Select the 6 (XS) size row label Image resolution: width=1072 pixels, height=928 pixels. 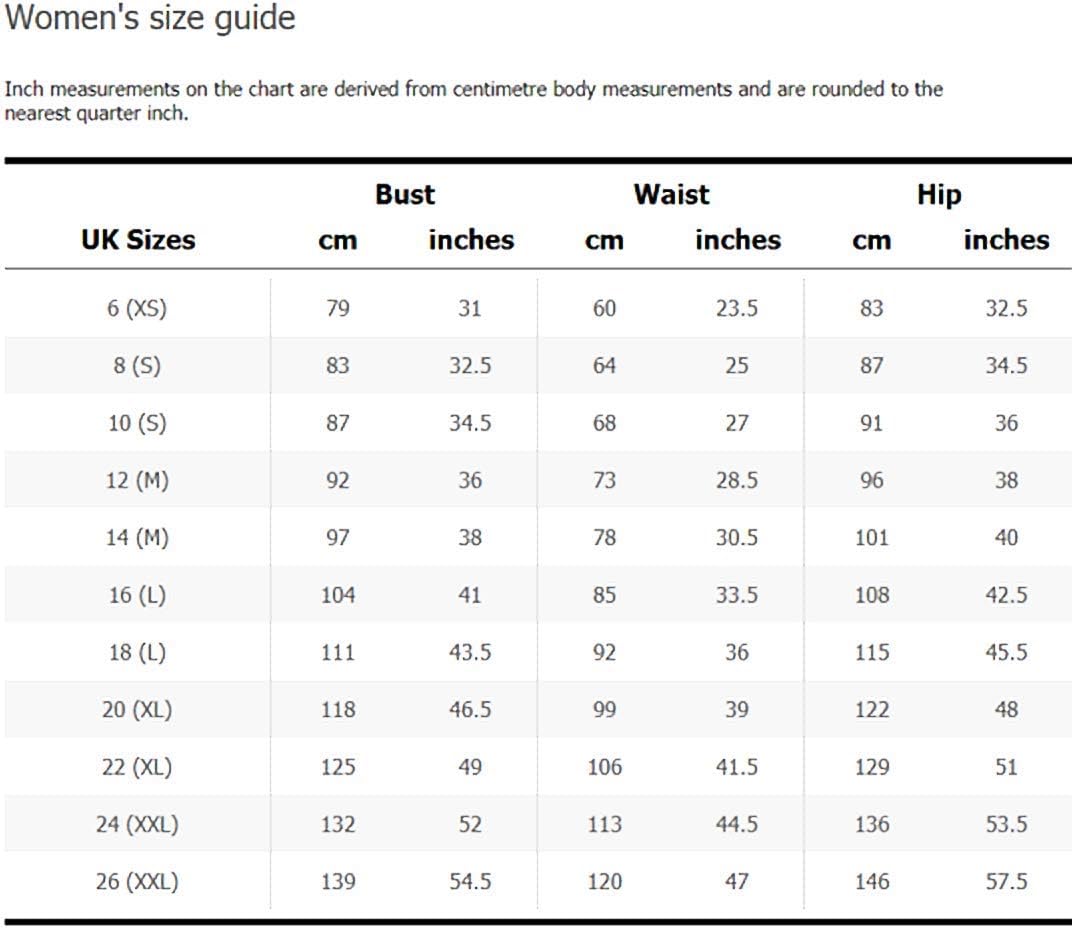click(137, 308)
